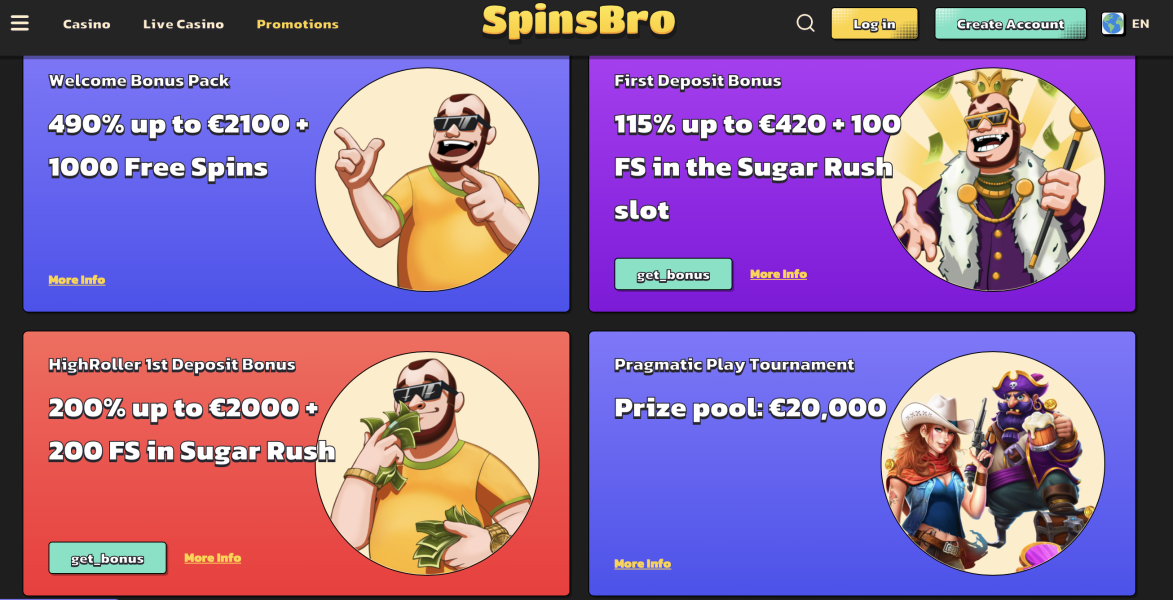Open the Live Casino menu item
The image size is (1173, 600).
click(183, 24)
